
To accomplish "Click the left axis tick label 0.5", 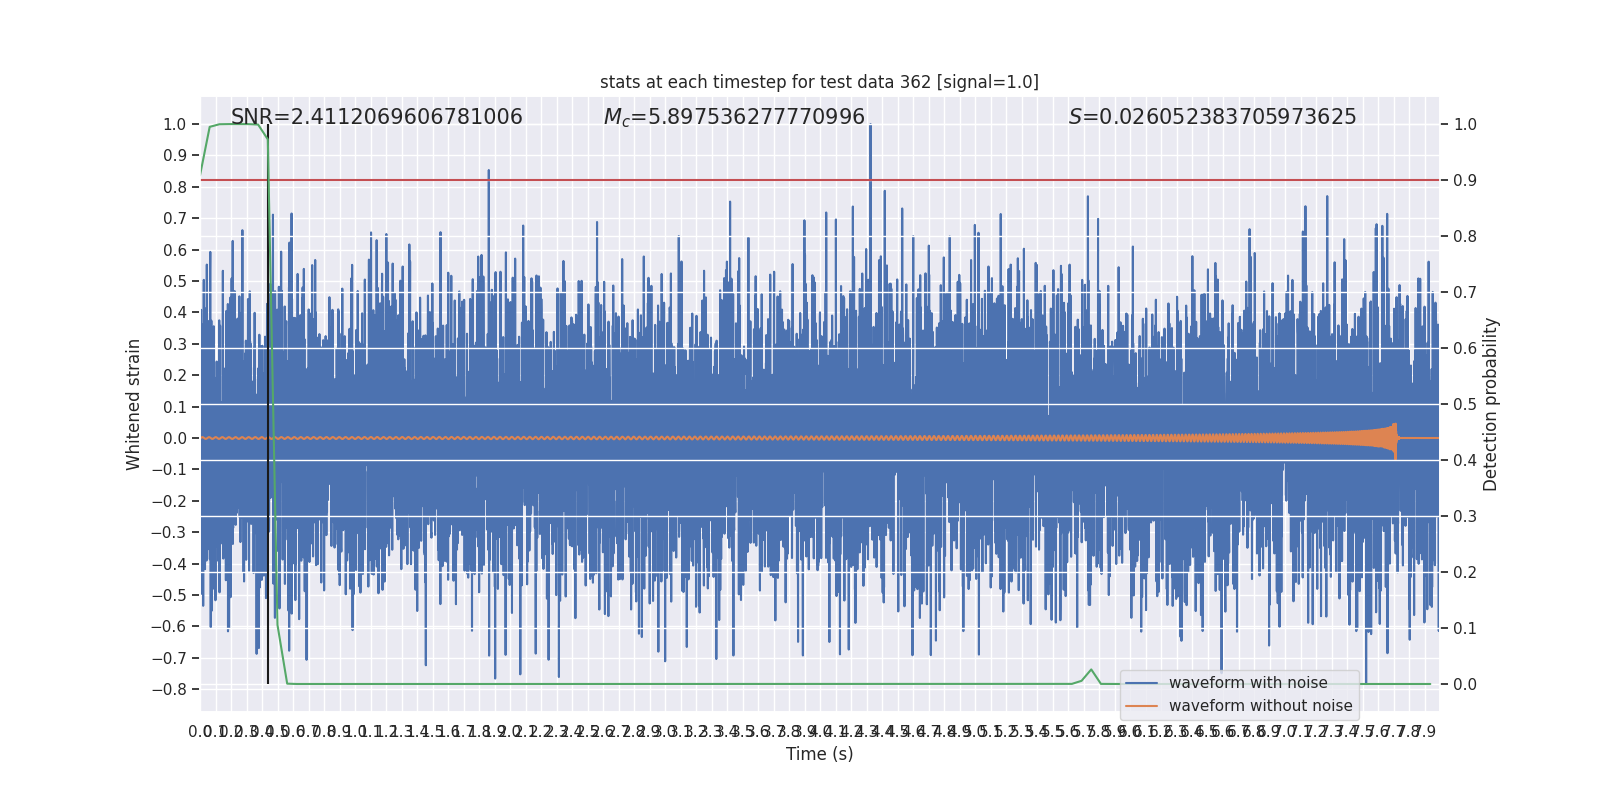I will pyautogui.click(x=175, y=281).
